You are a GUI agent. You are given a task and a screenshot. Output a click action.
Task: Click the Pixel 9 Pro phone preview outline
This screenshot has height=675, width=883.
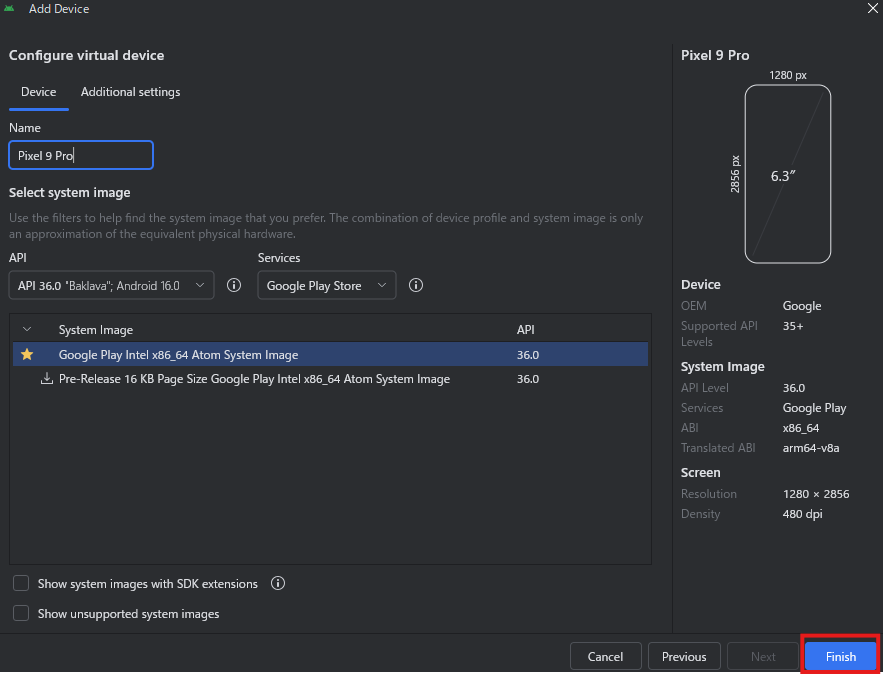point(788,174)
